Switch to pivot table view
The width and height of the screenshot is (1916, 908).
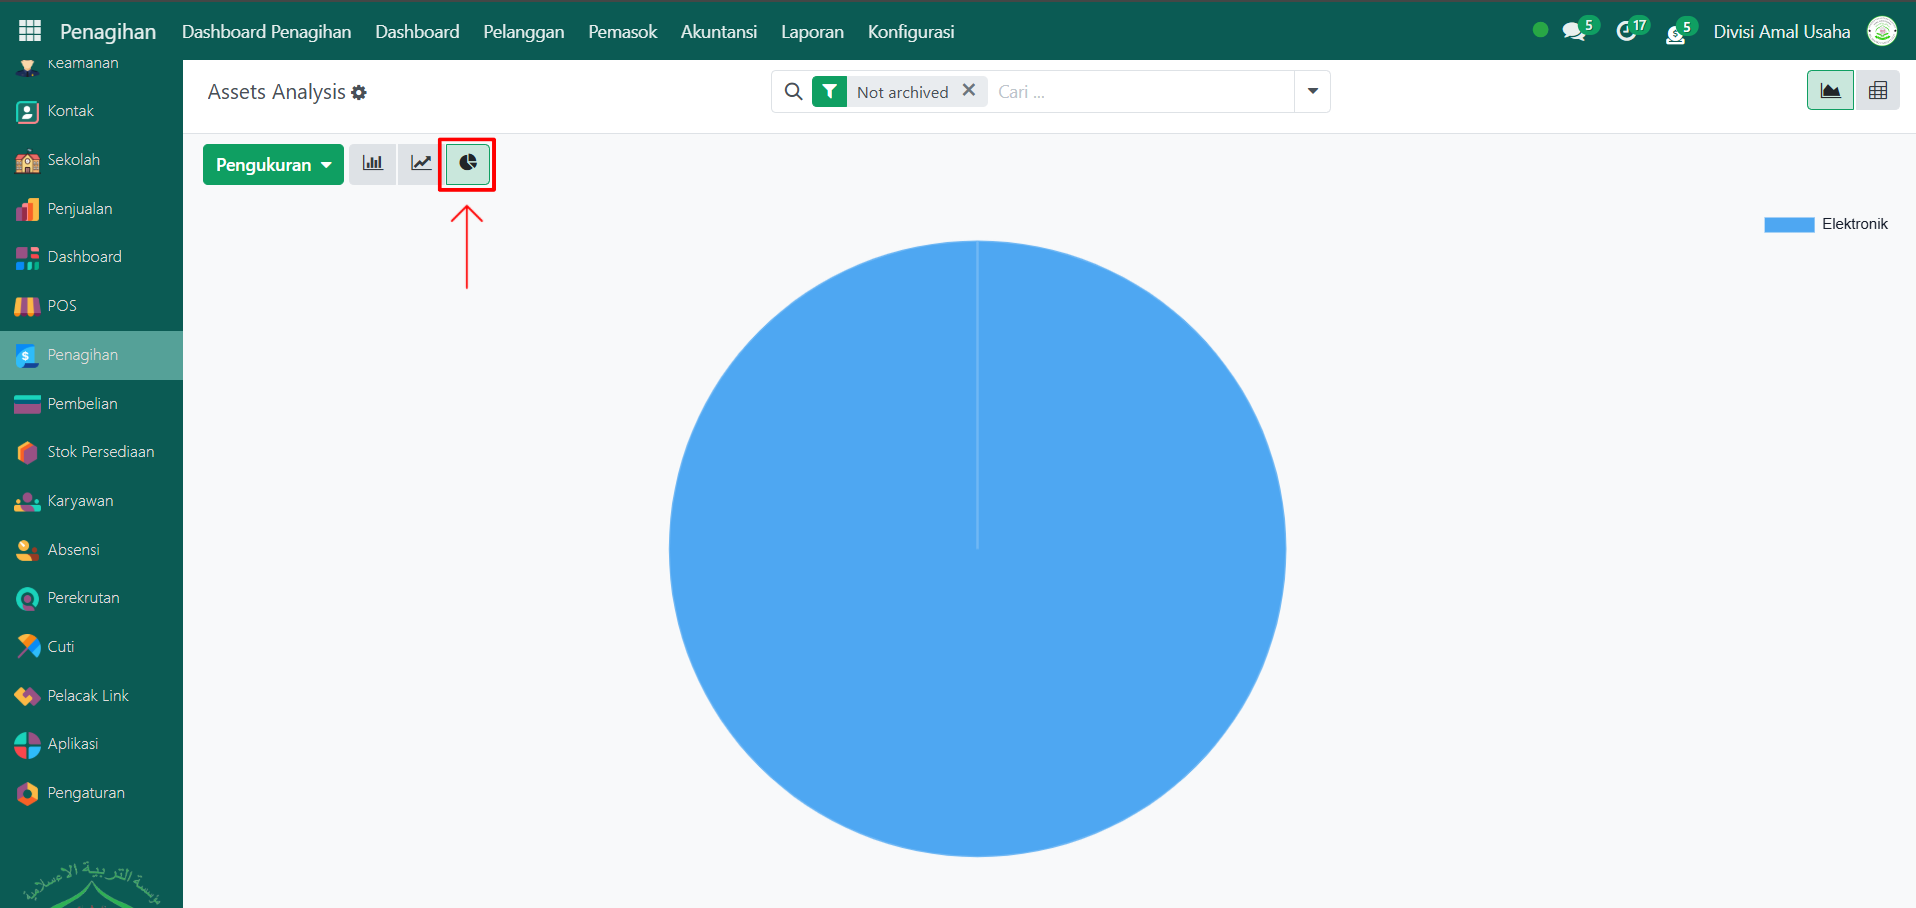click(1877, 91)
